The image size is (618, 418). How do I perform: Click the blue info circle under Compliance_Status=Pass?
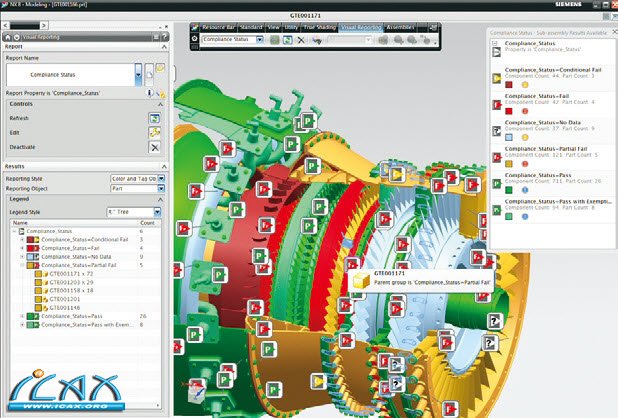point(525,190)
